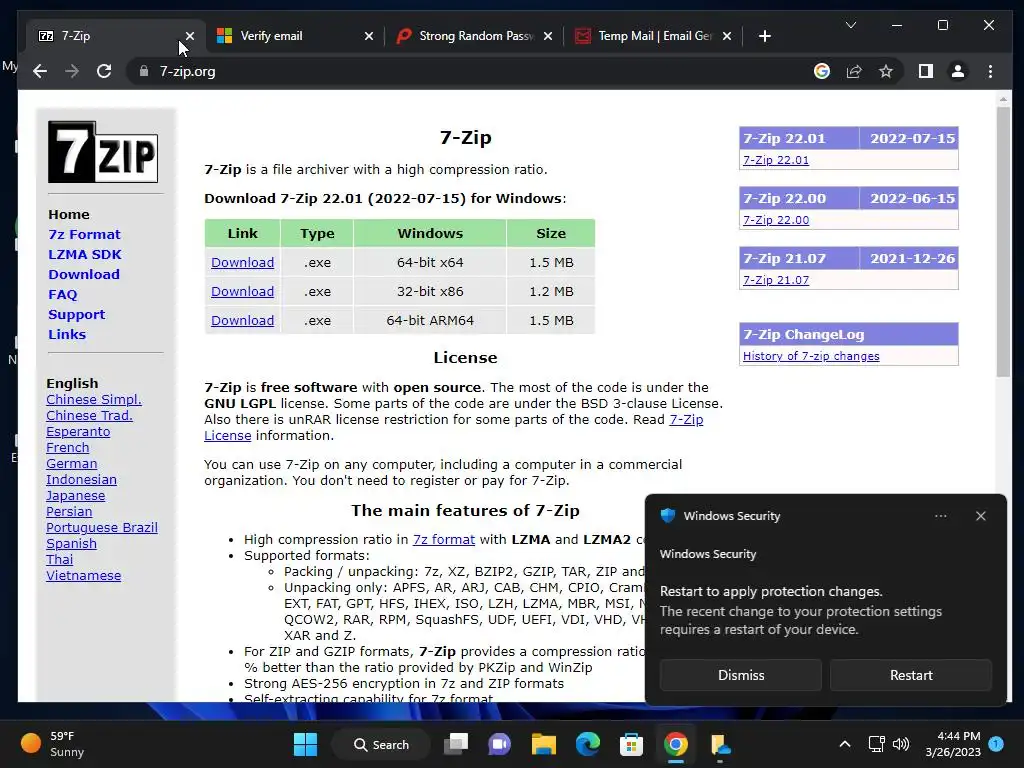Open a new browser tab
Viewport: 1024px width, 768px height.
pos(765,36)
